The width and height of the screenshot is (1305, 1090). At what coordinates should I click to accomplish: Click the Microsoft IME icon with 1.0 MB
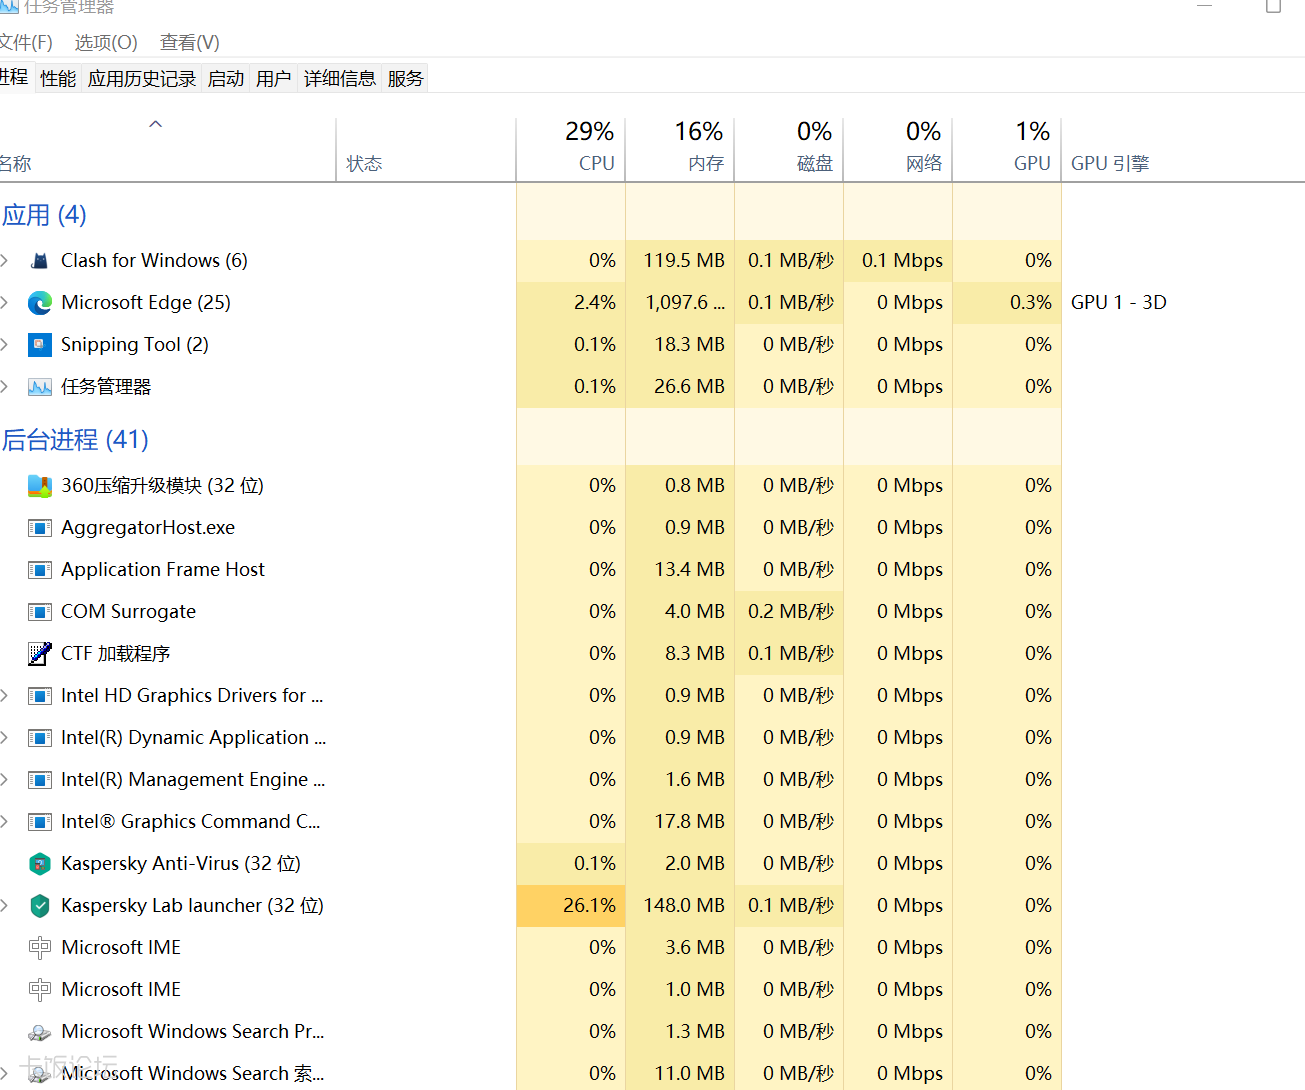[x=40, y=990]
